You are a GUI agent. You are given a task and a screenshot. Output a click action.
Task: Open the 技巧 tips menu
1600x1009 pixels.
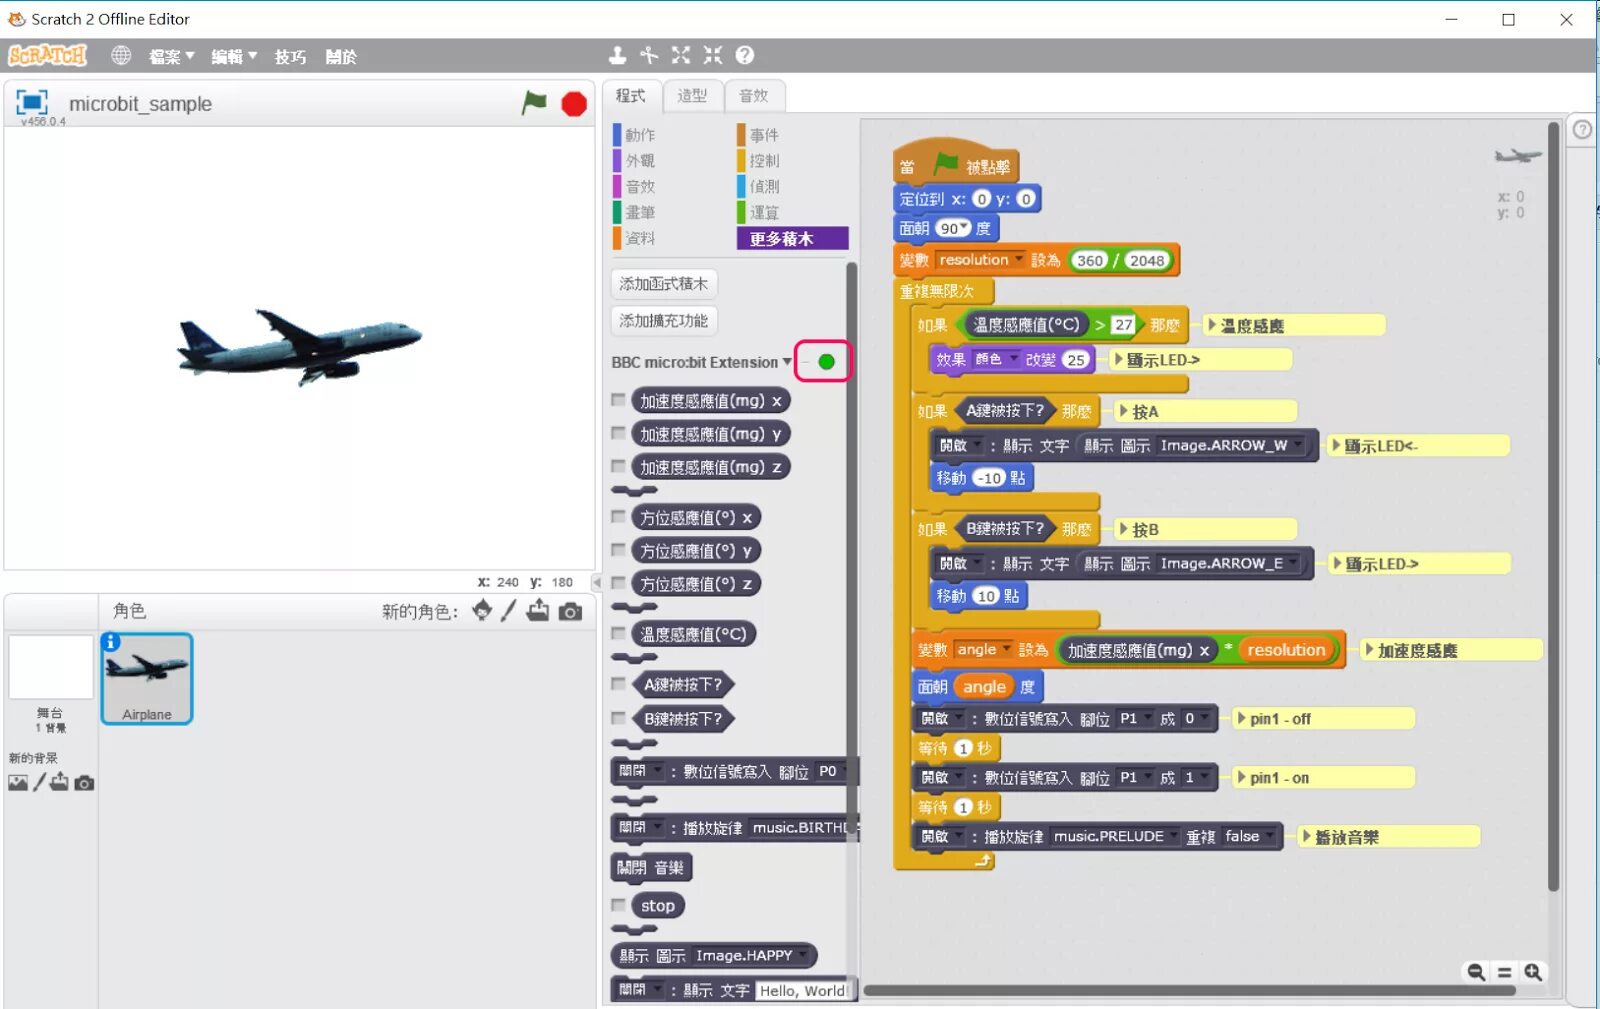click(x=290, y=57)
